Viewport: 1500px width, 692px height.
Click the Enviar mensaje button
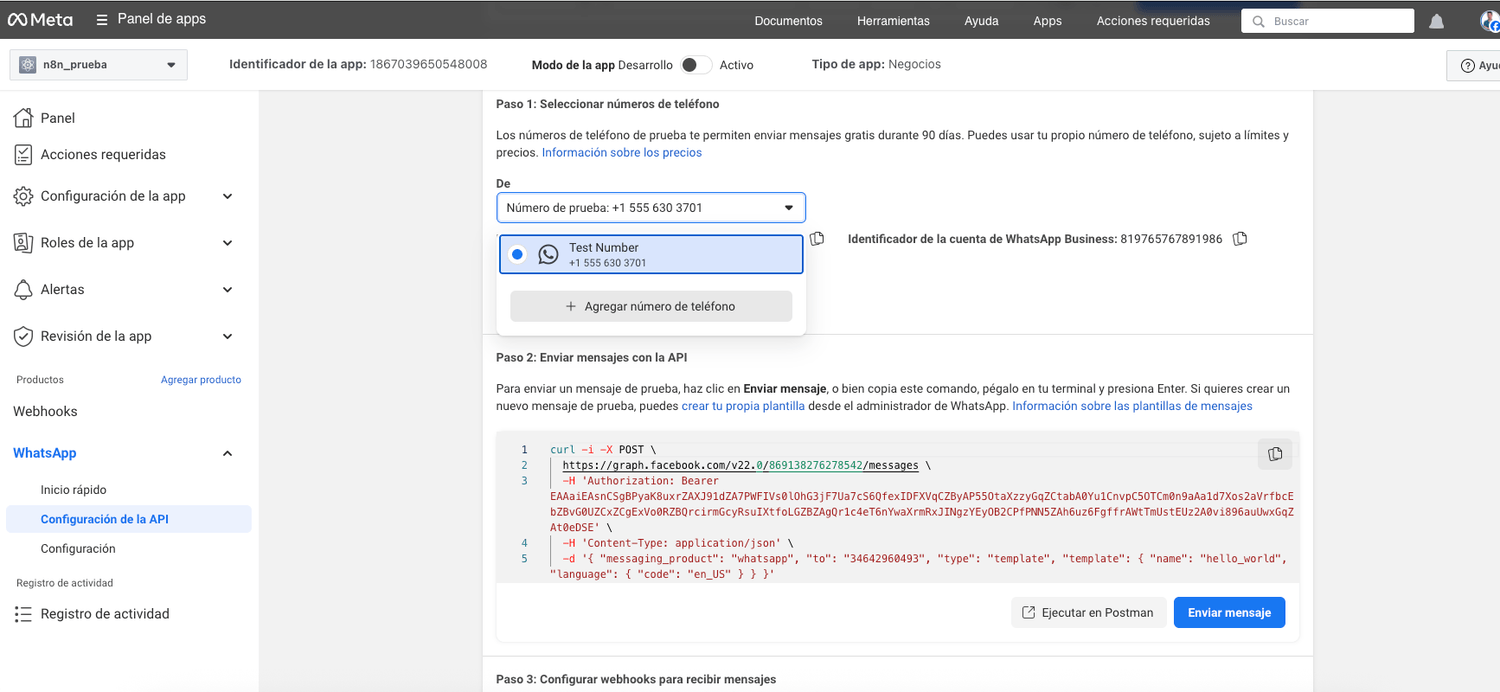tap(1229, 612)
